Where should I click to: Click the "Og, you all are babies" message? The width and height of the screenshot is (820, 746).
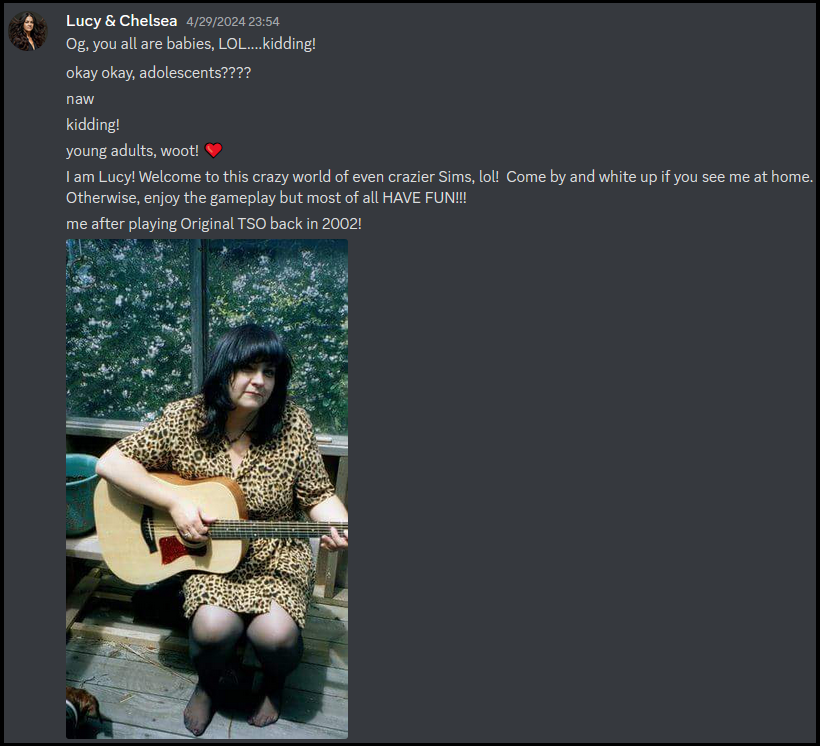click(191, 43)
